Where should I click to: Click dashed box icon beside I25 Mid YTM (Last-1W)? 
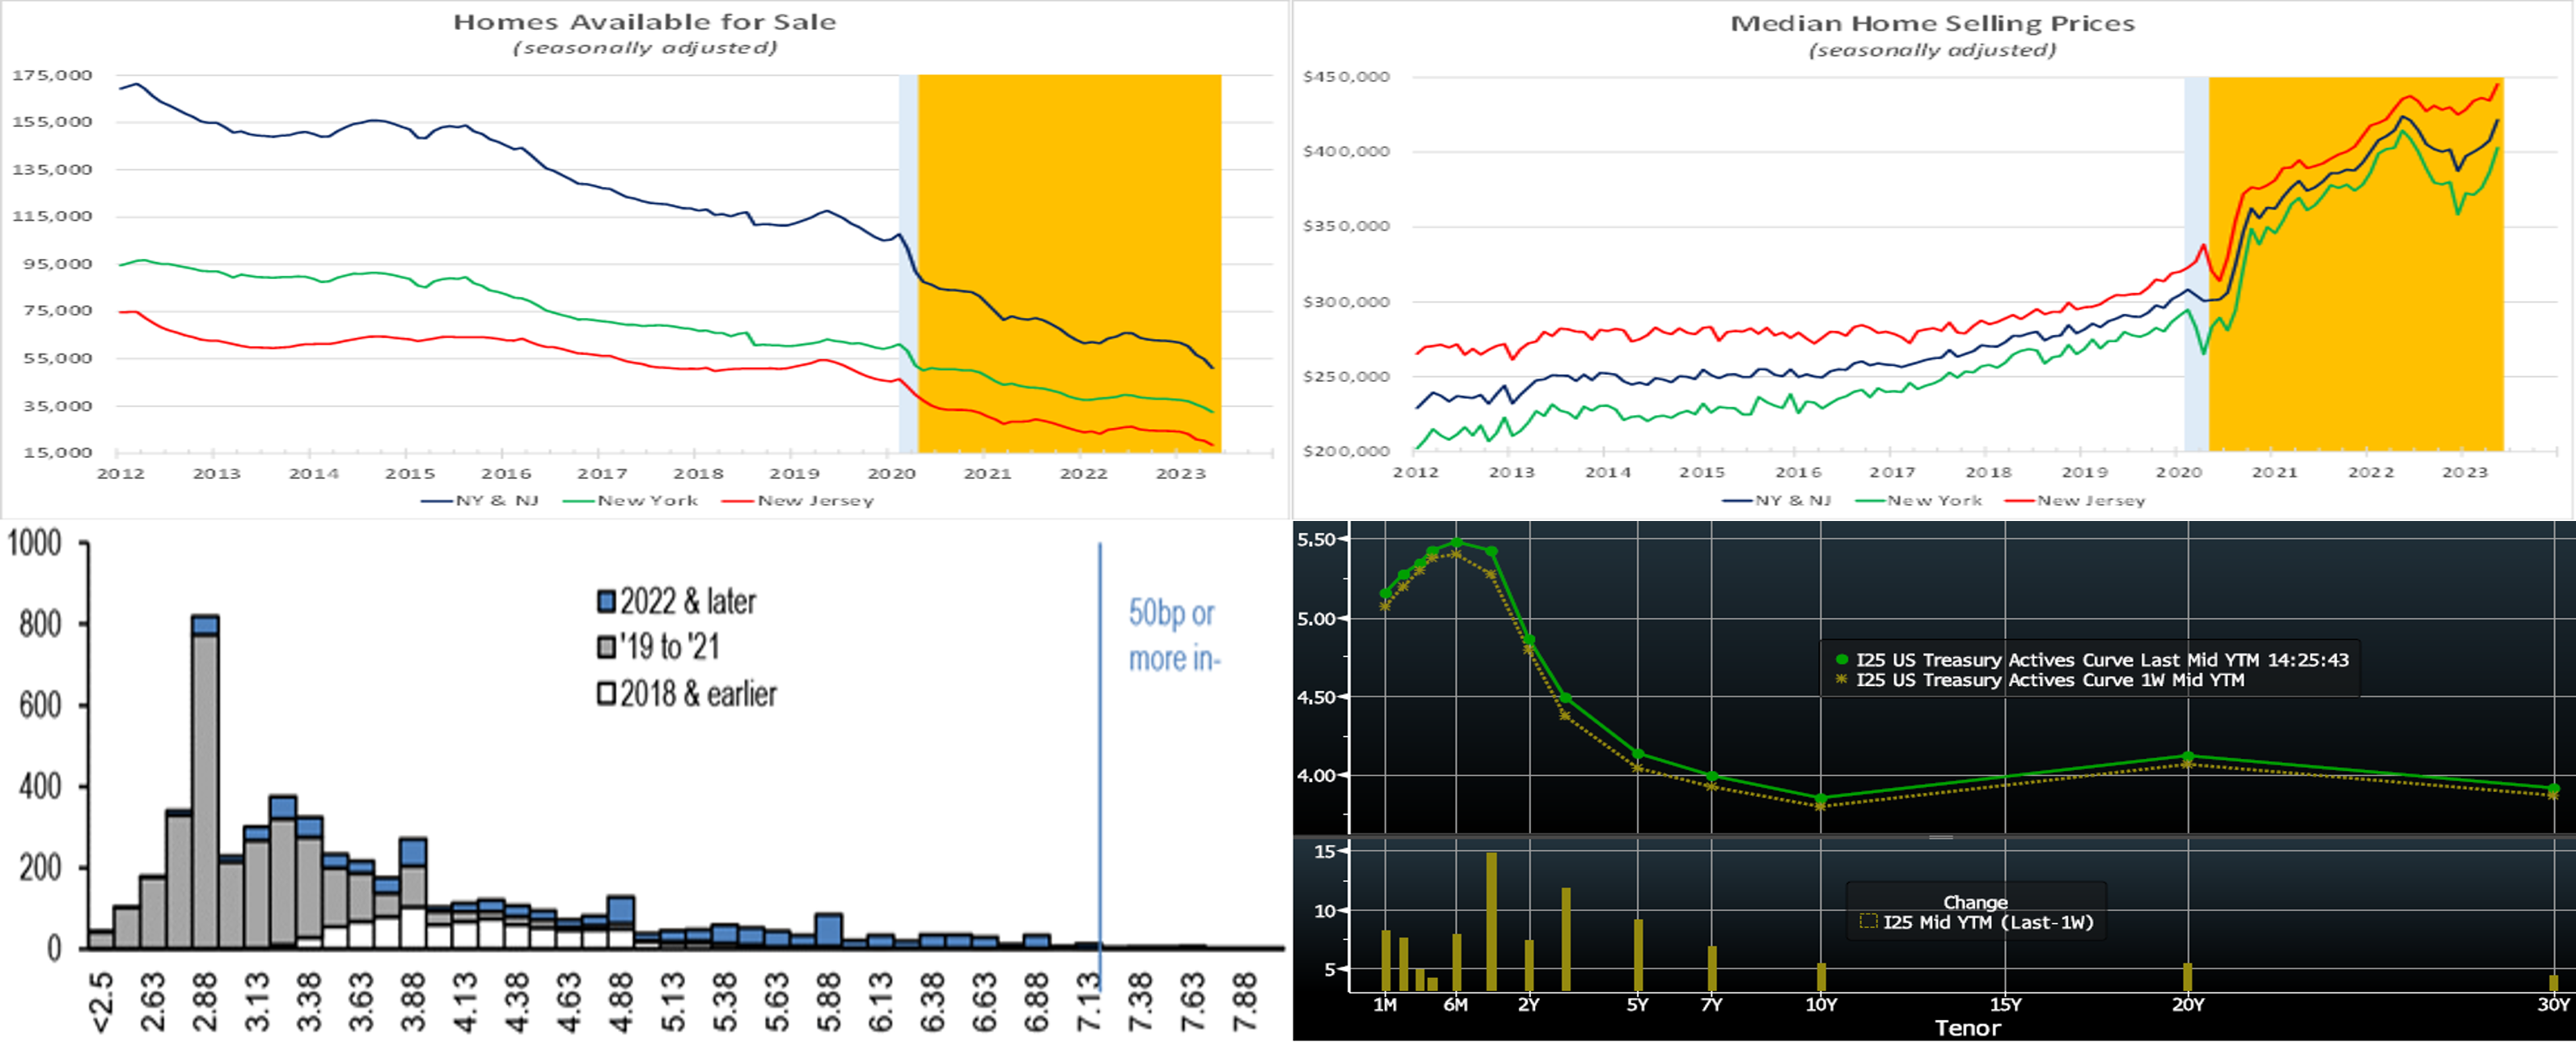(1868, 922)
